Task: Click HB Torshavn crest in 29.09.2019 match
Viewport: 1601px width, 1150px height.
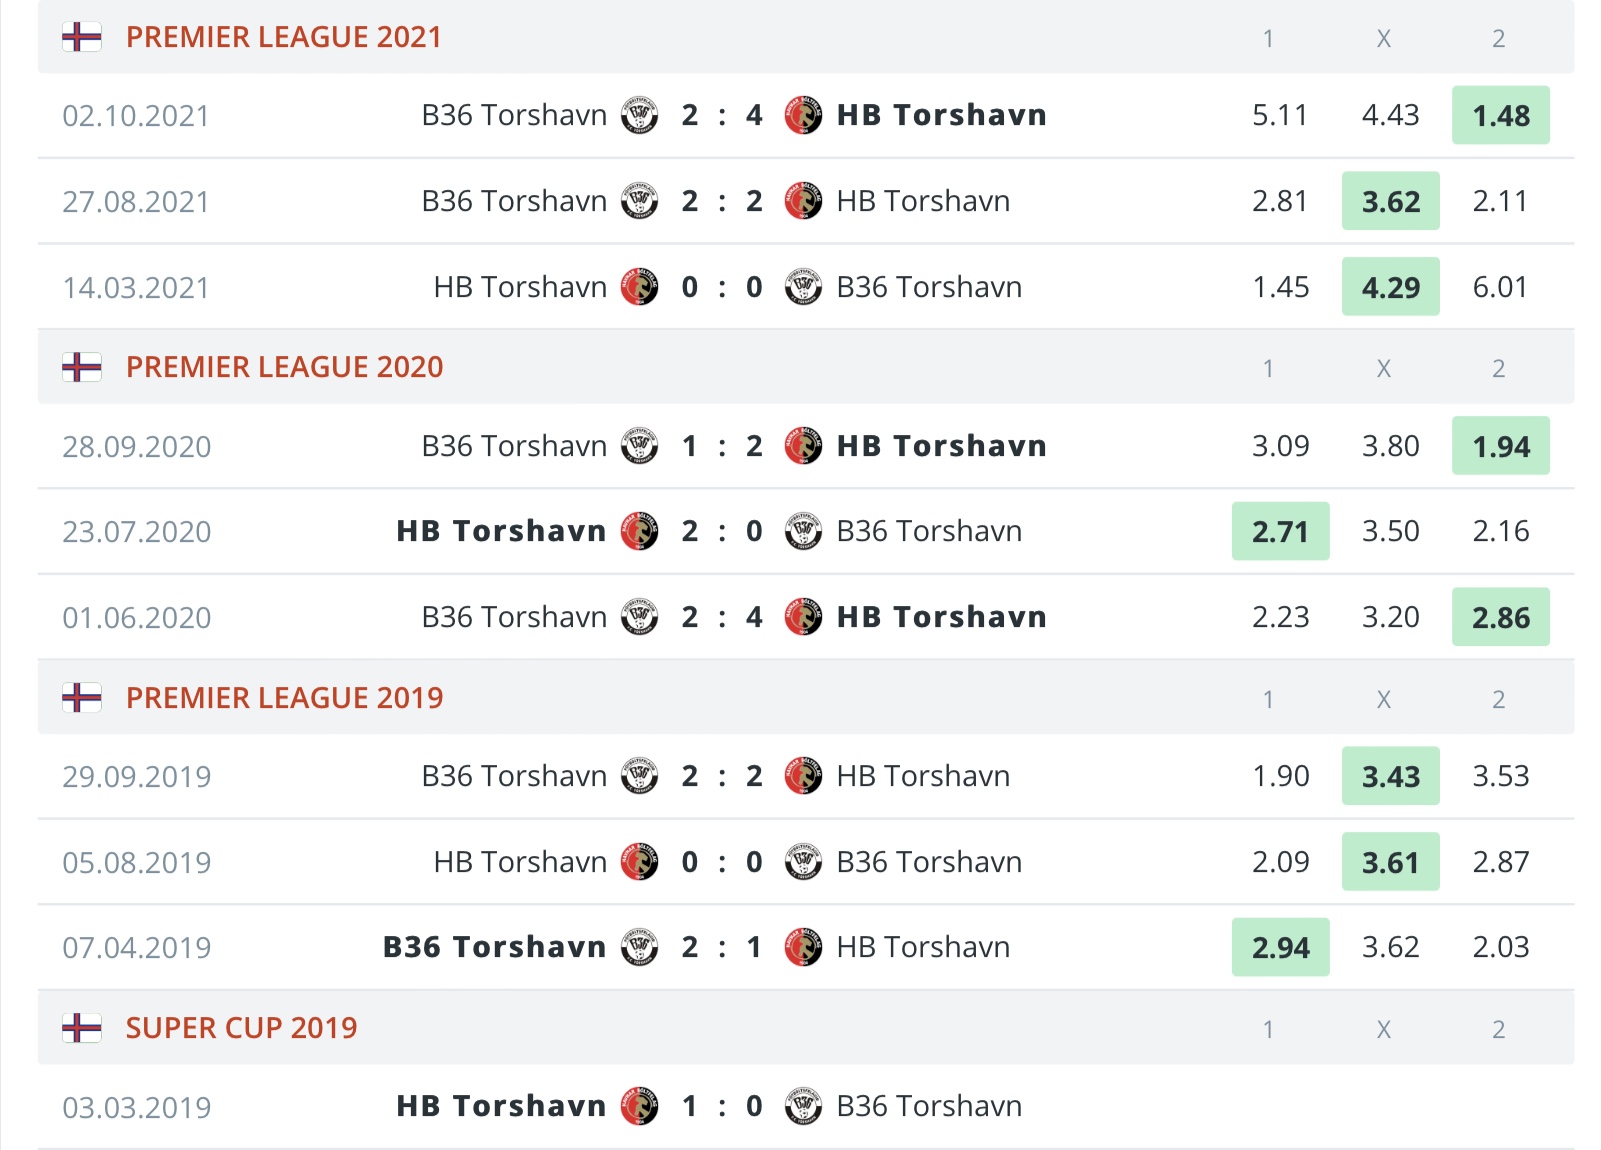Action: (803, 776)
